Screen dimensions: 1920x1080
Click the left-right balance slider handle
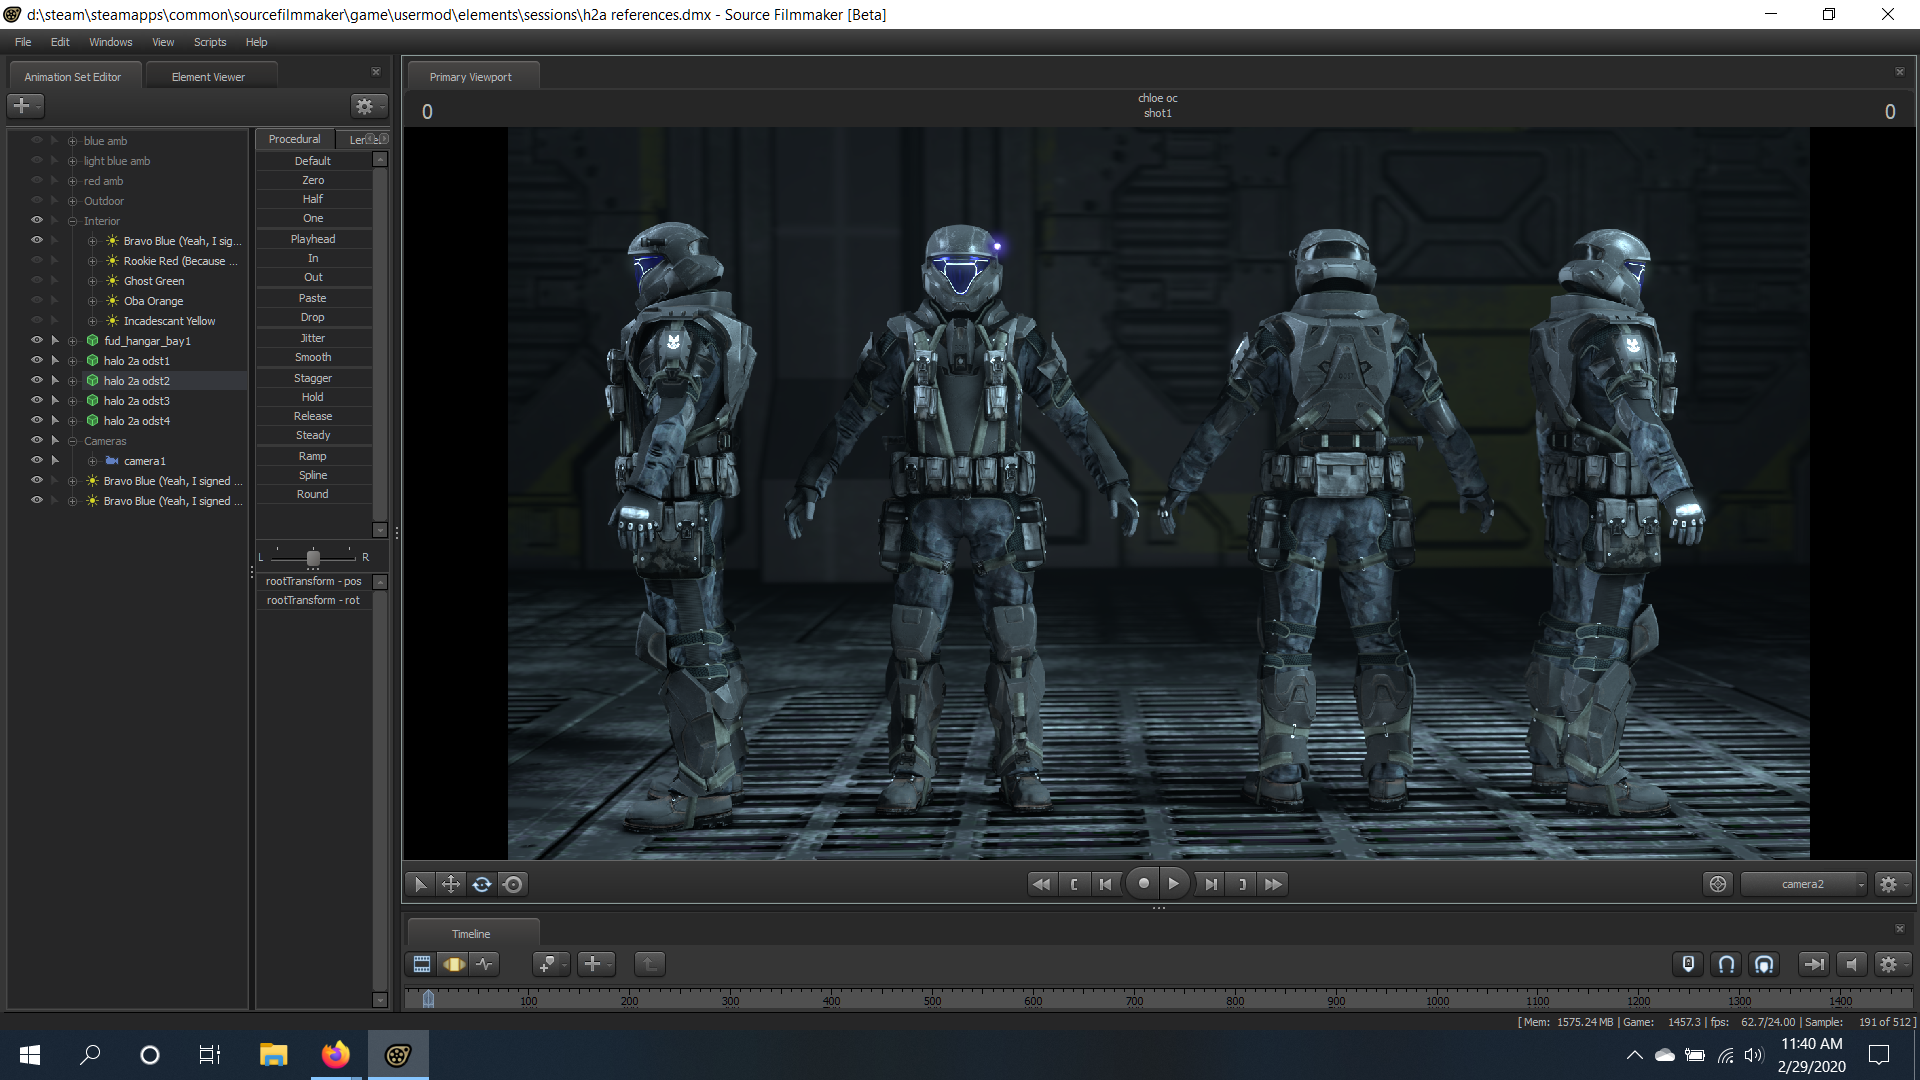(313, 557)
